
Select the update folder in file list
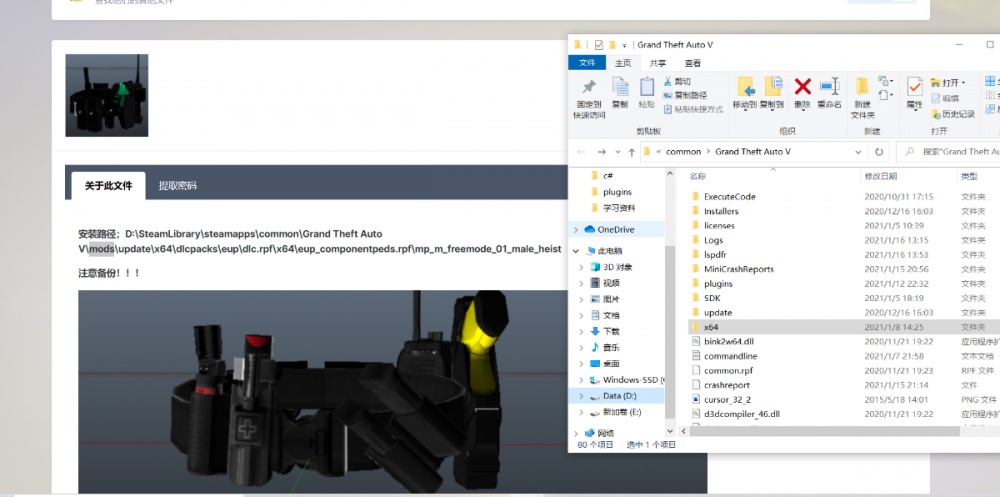pos(718,313)
